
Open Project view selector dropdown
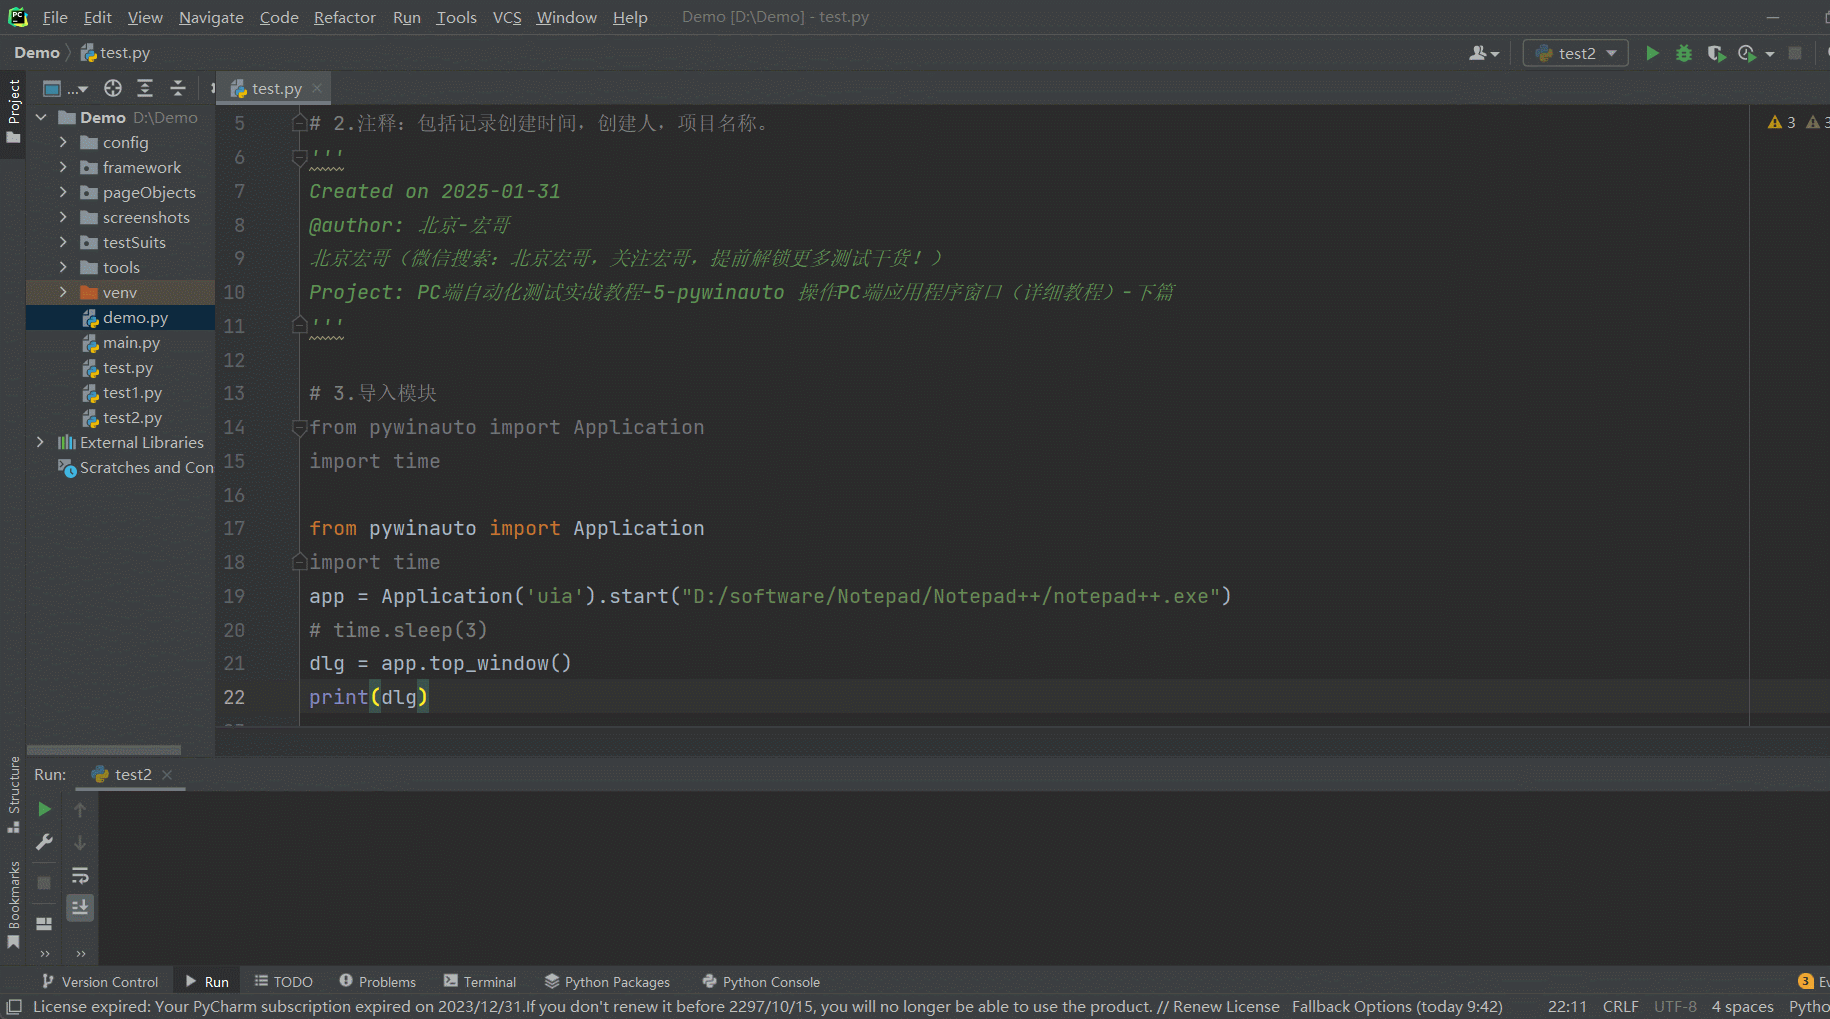click(66, 88)
